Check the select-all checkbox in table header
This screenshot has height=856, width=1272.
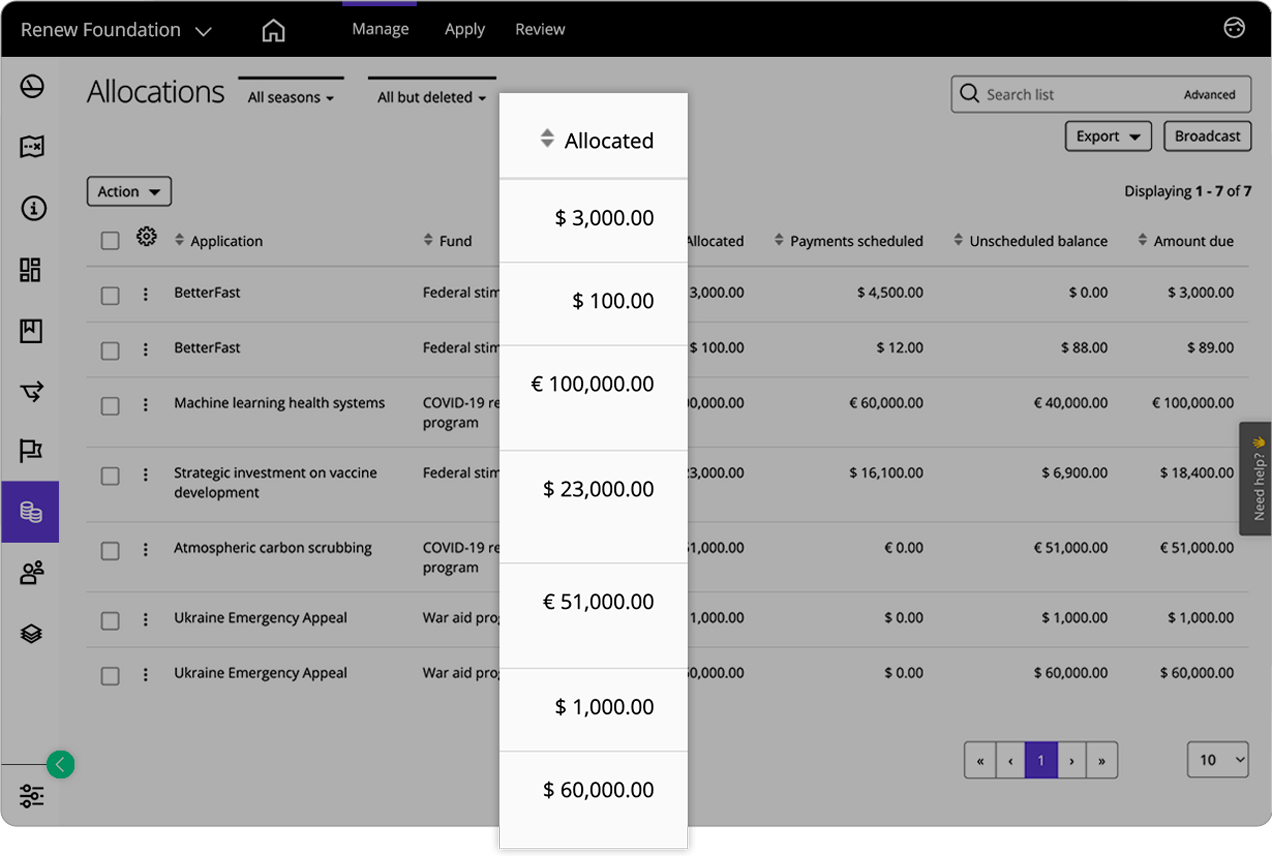click(110, 240)
